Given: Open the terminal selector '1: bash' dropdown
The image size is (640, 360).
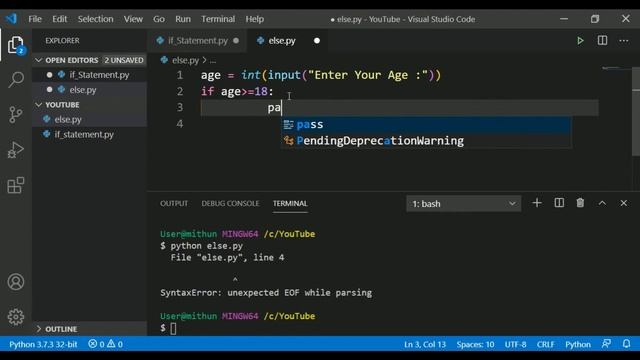Looking at the screenshot, I should (x=463, y=203).
